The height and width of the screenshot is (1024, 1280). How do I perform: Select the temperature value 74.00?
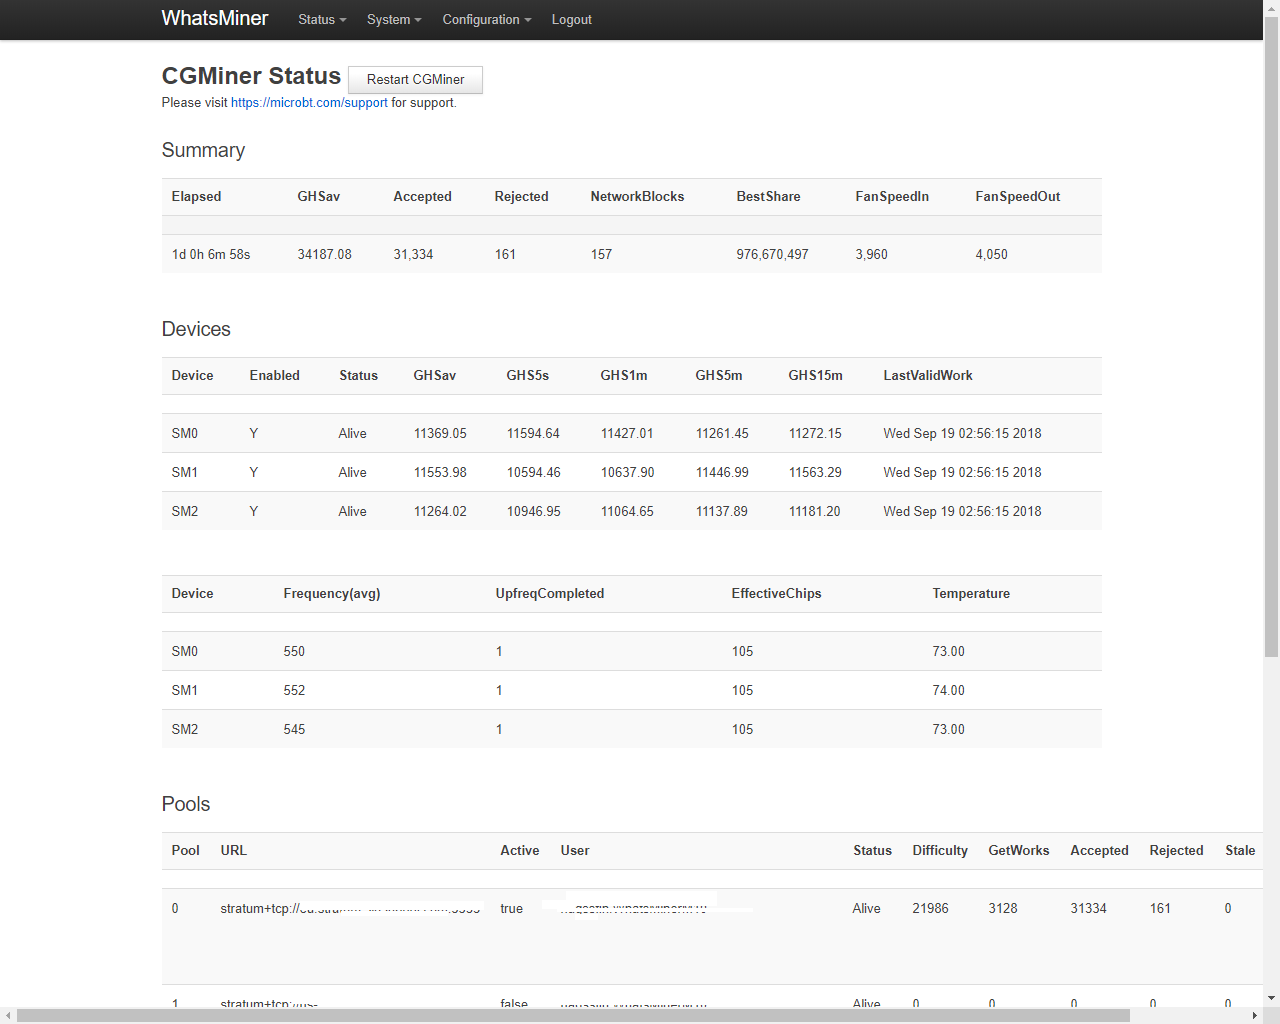[x=949, y=691]
